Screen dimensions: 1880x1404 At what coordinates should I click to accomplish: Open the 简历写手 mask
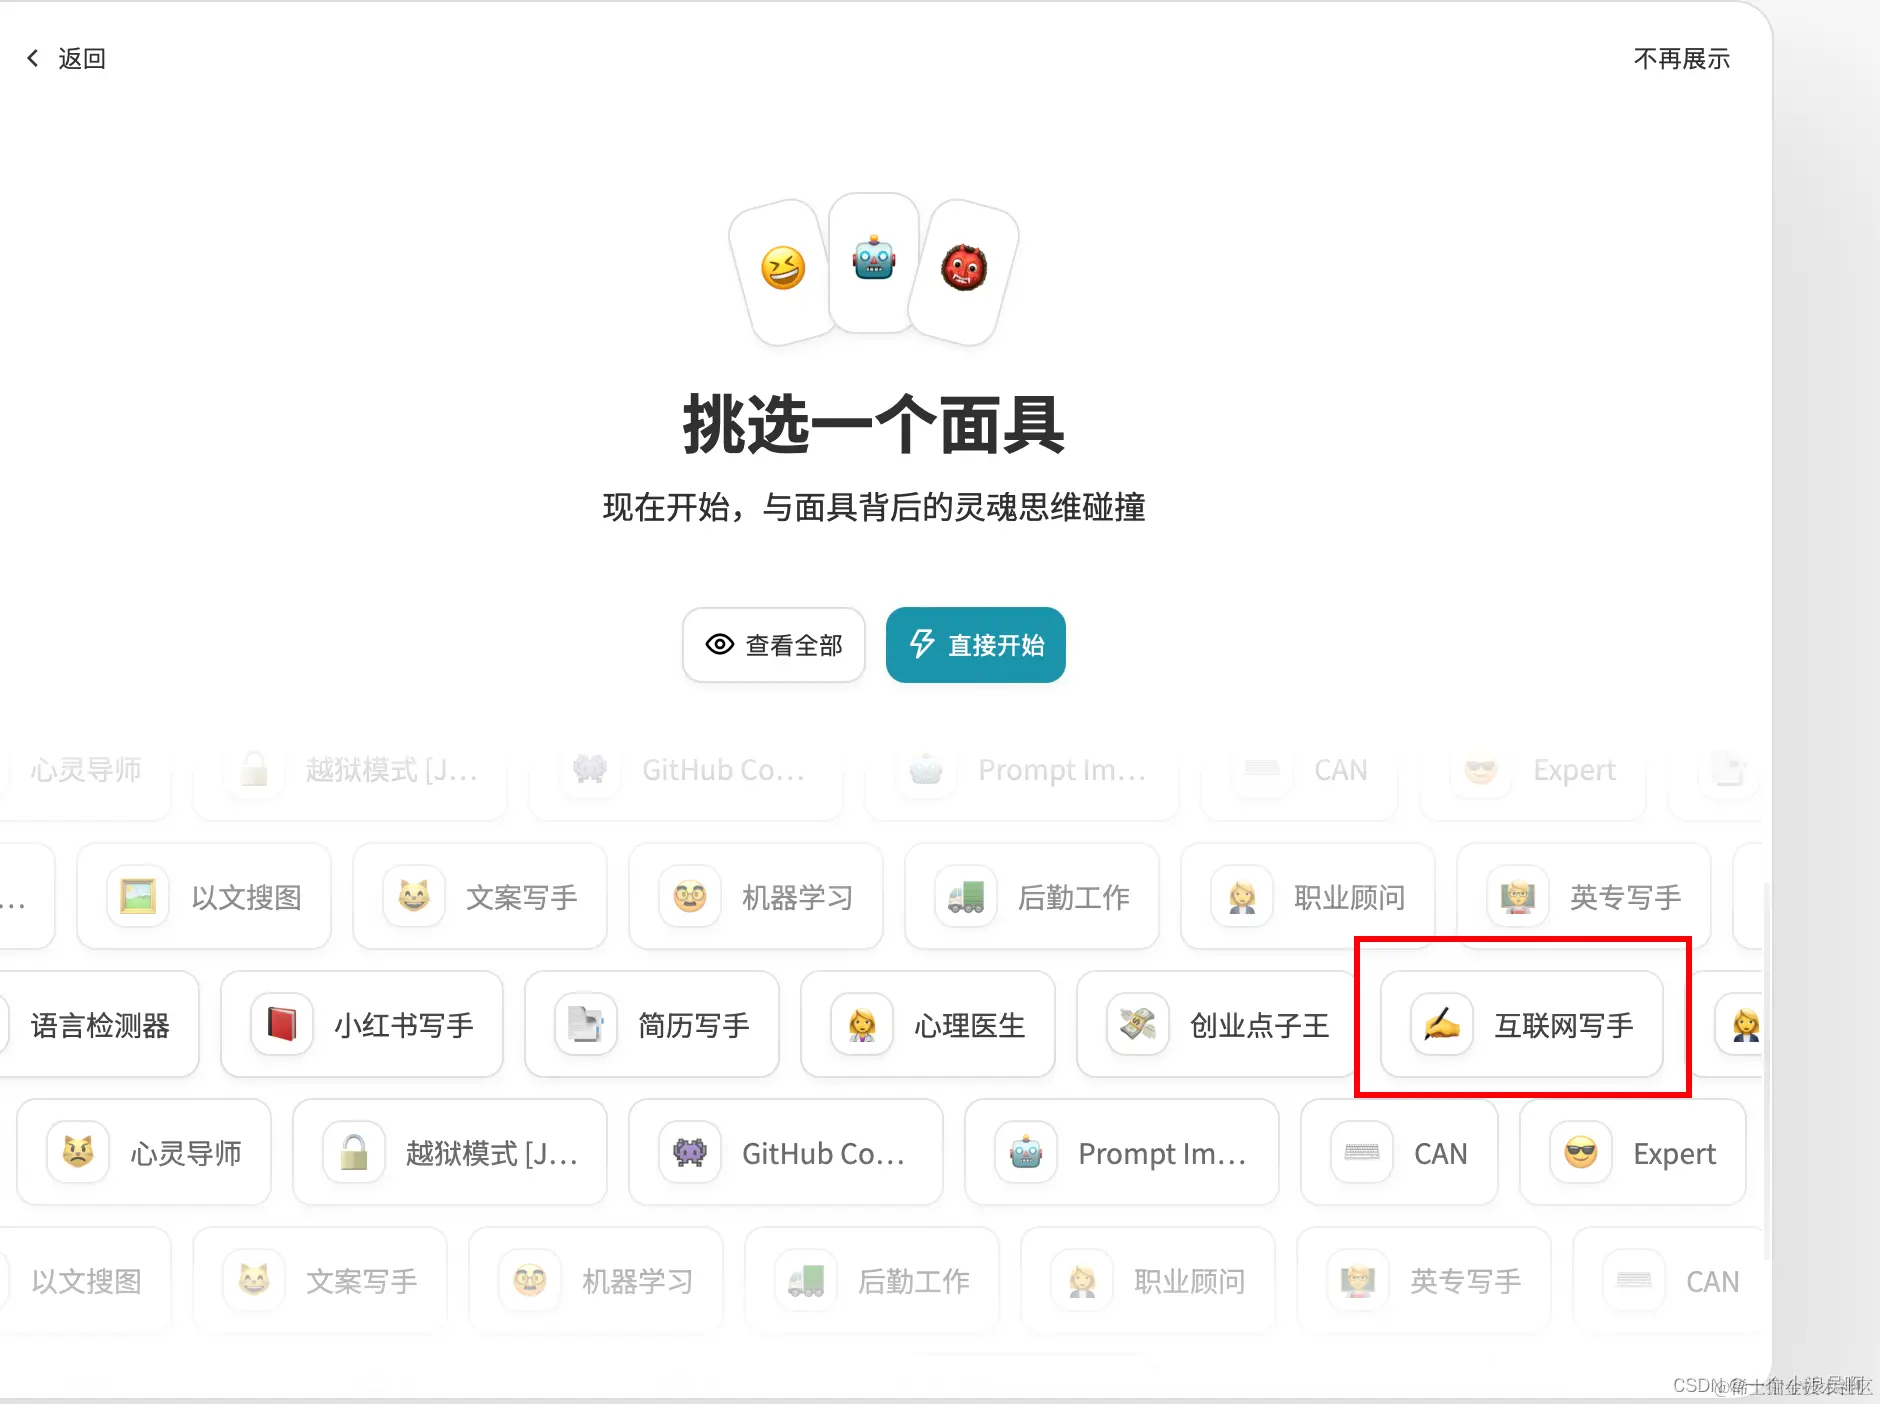[652, 1025]
